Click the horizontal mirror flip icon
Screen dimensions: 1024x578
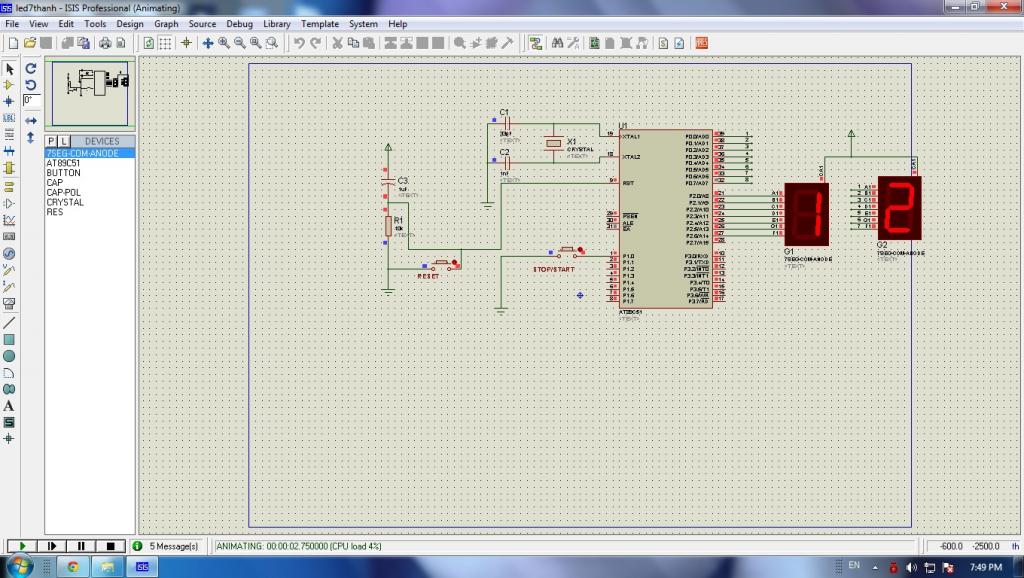pos(31,120)
